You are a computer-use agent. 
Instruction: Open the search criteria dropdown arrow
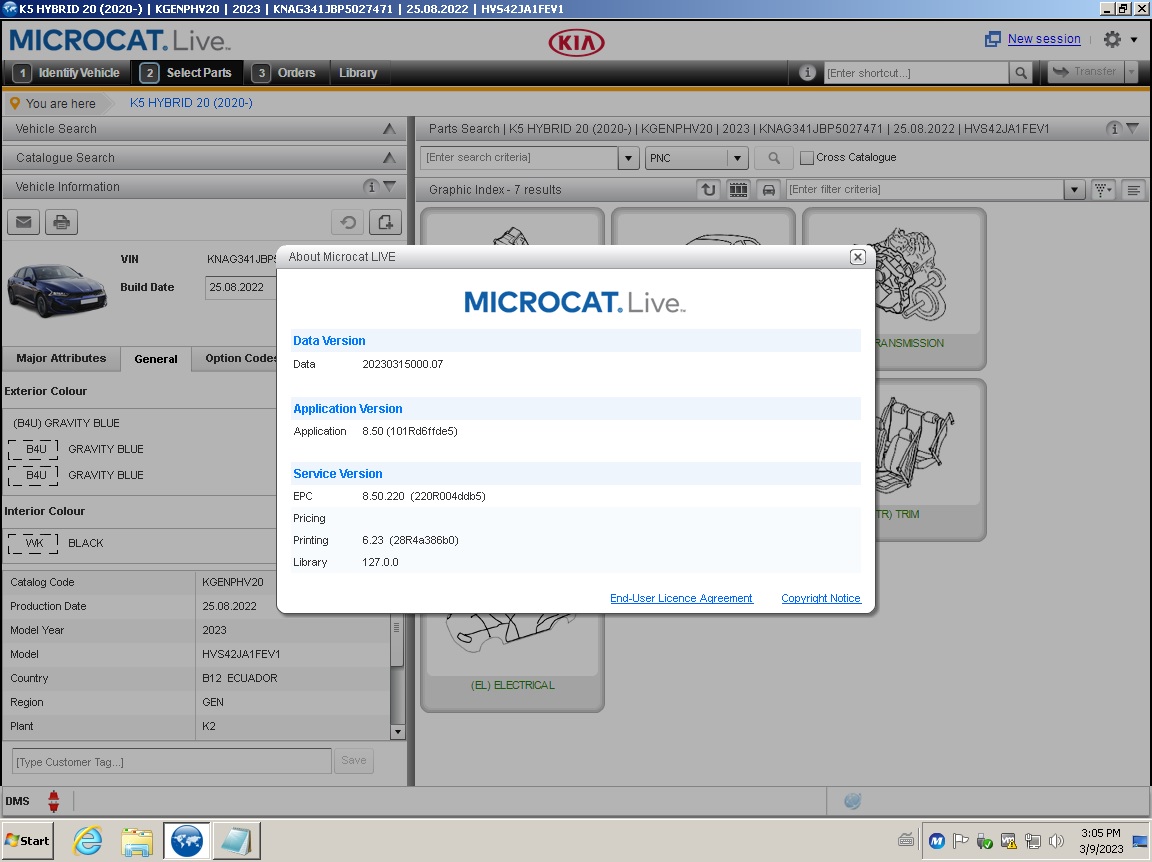coord(628,157)
